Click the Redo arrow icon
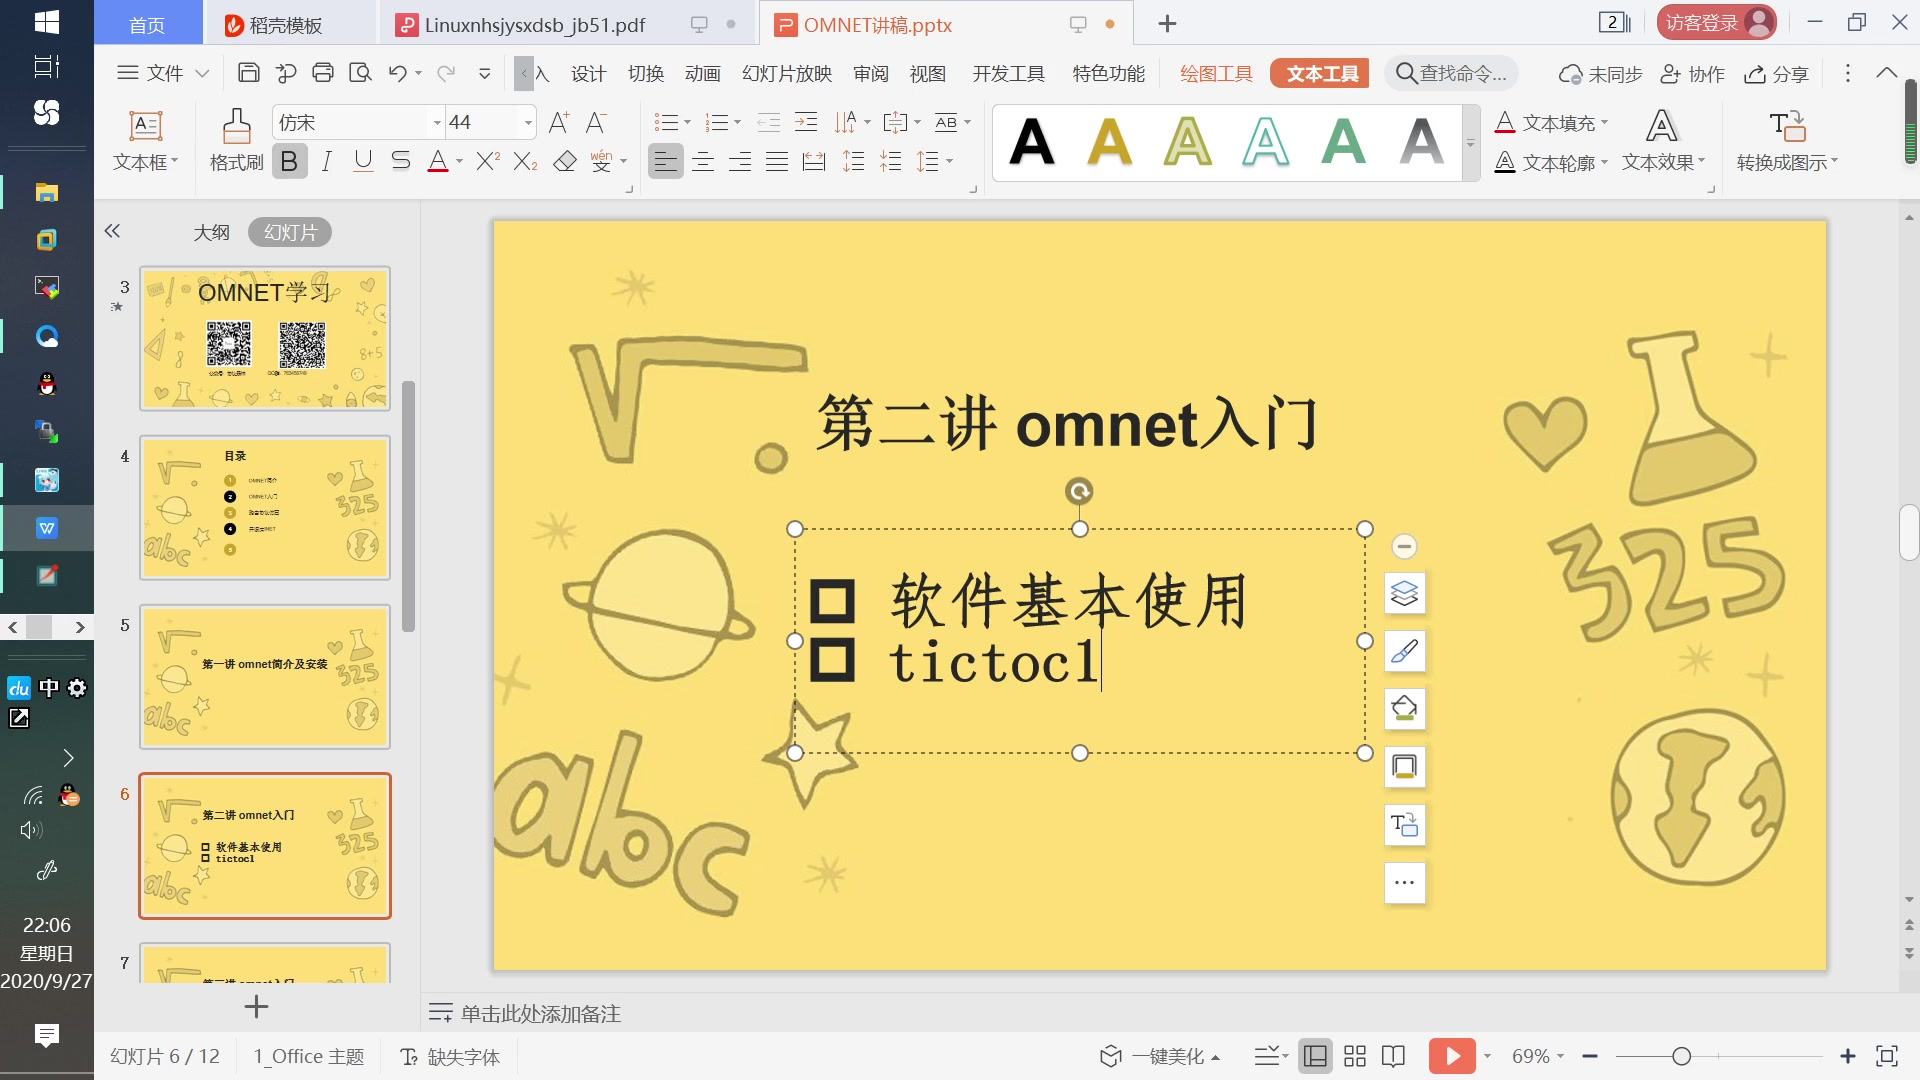Screen dimensions: 1920x1080 click(x=446, y=73)
